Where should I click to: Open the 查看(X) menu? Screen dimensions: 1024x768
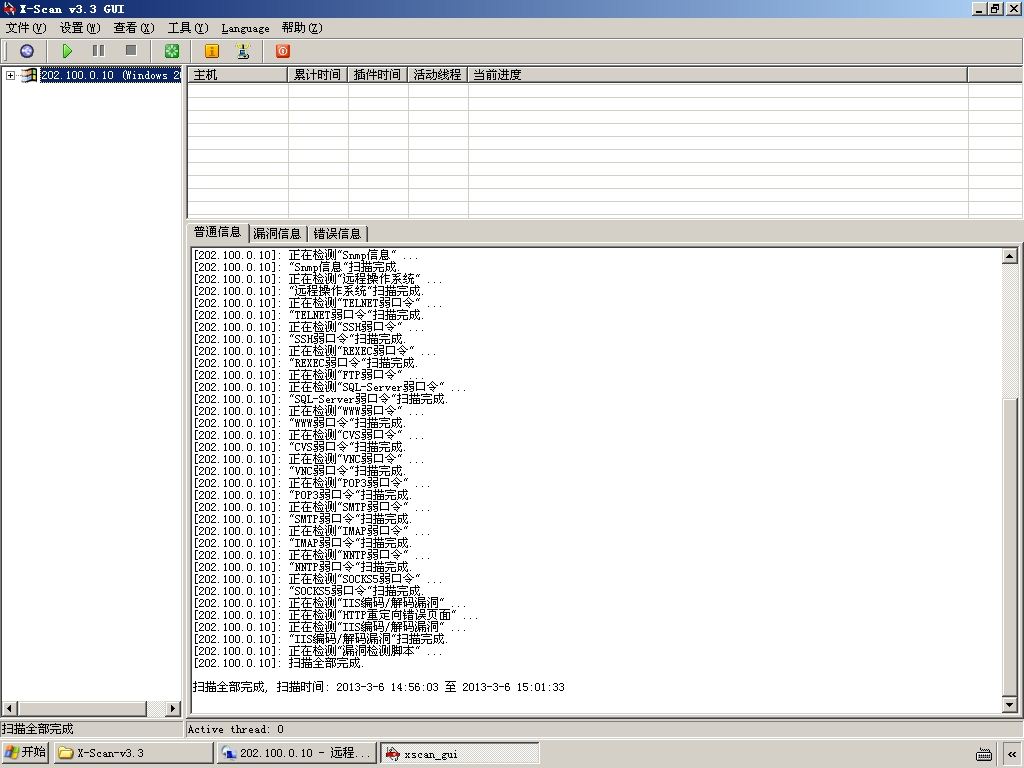click(x=134, y=27)
